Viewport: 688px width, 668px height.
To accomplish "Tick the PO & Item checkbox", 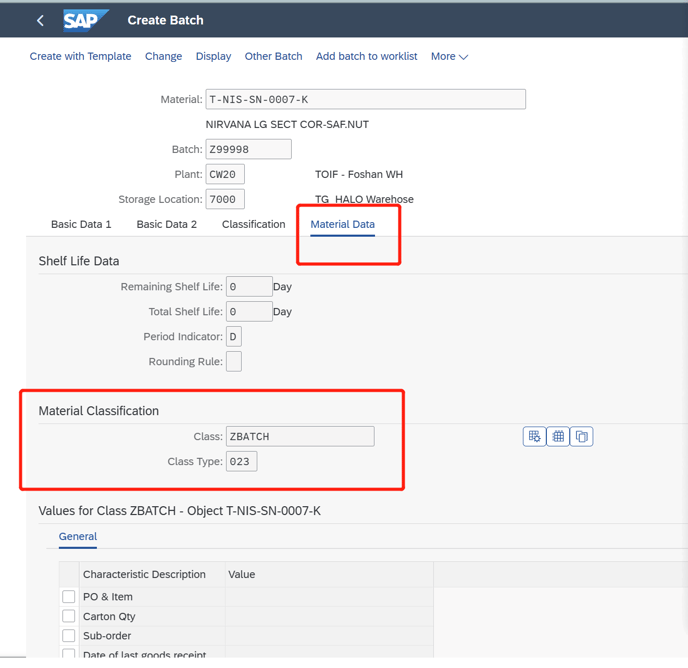I will tap(69, 596).
